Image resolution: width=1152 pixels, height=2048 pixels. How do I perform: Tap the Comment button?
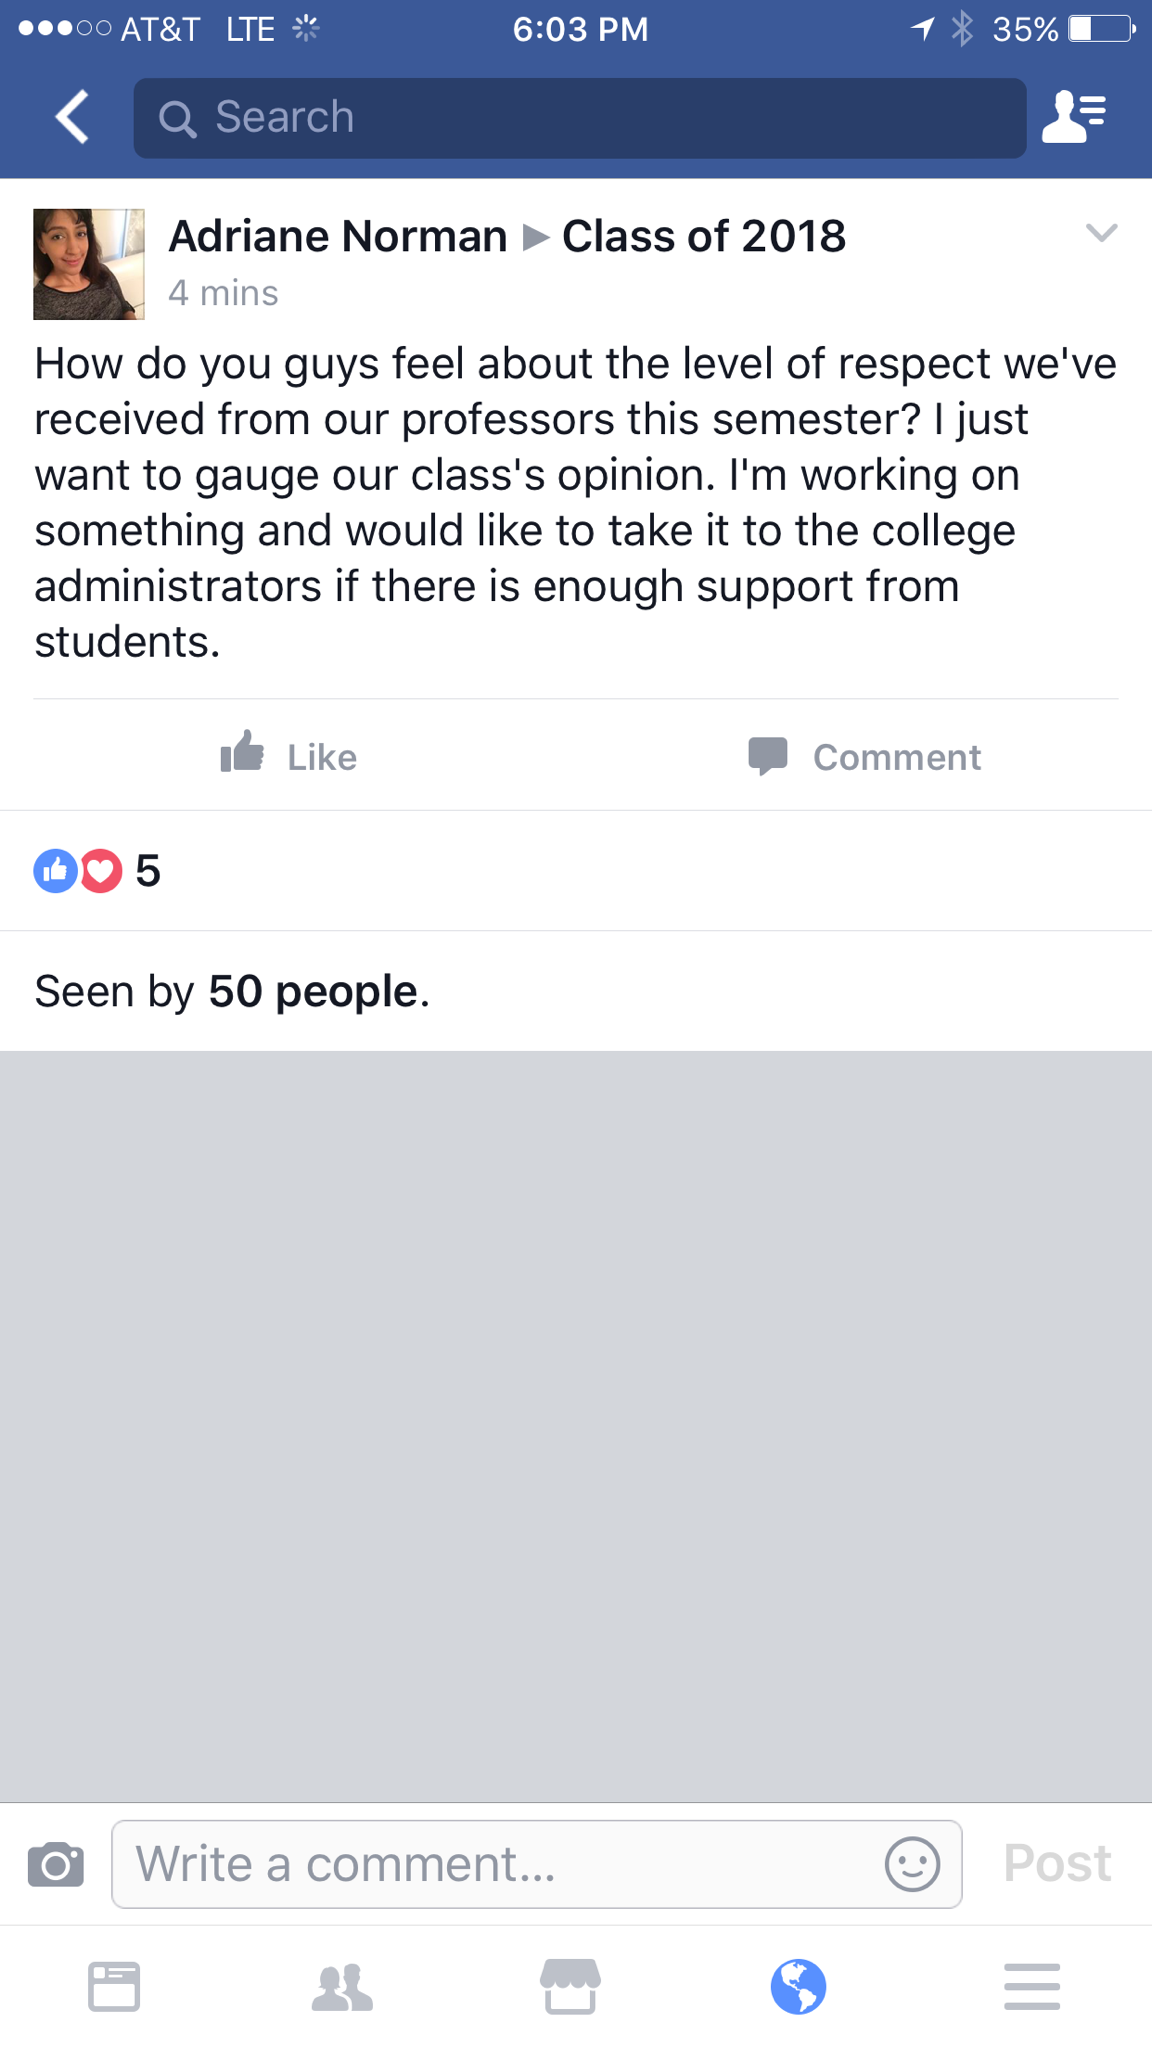click(x=865, y=756)
